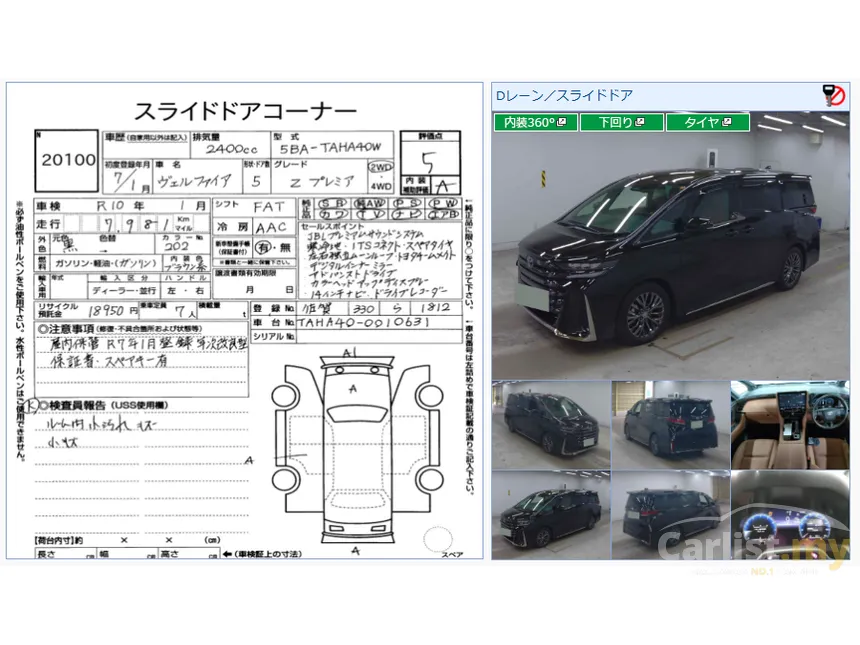Click the mileage value 7,981
Viewport: 860px width, 645px height.
pyautogui.click(x=137, y=224)
